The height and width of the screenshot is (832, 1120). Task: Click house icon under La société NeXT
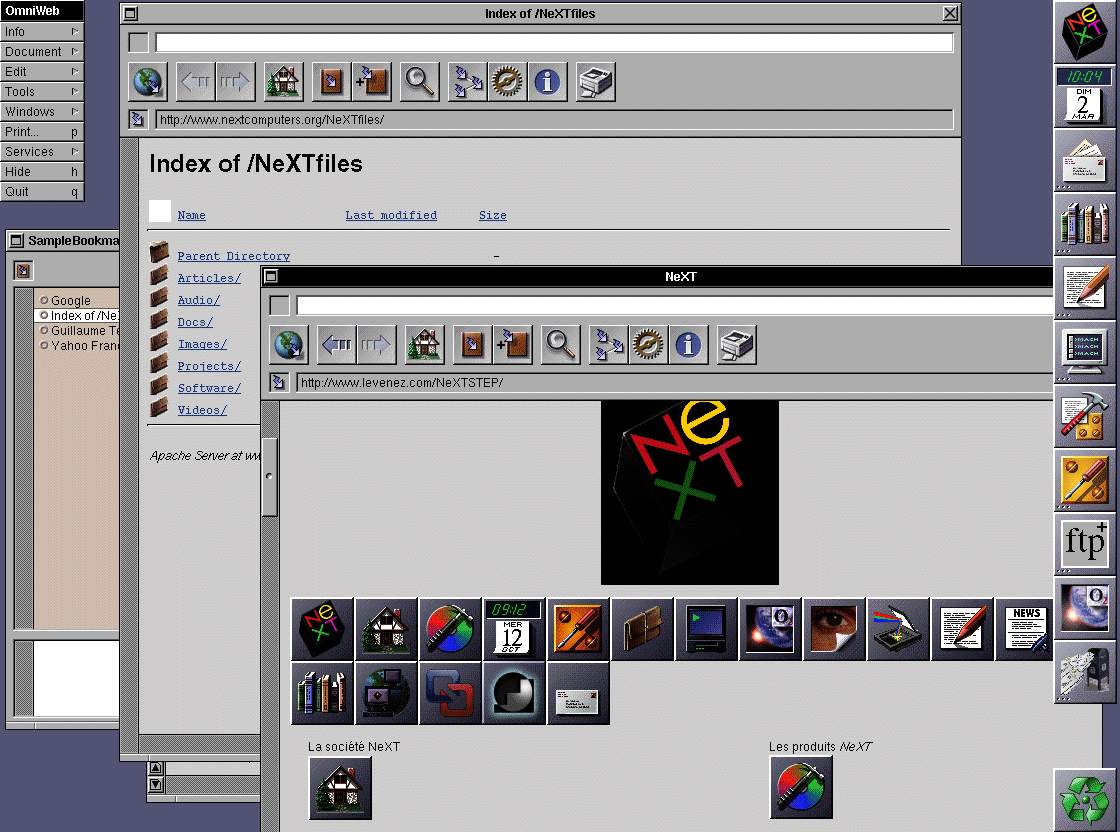click(340, 788)
